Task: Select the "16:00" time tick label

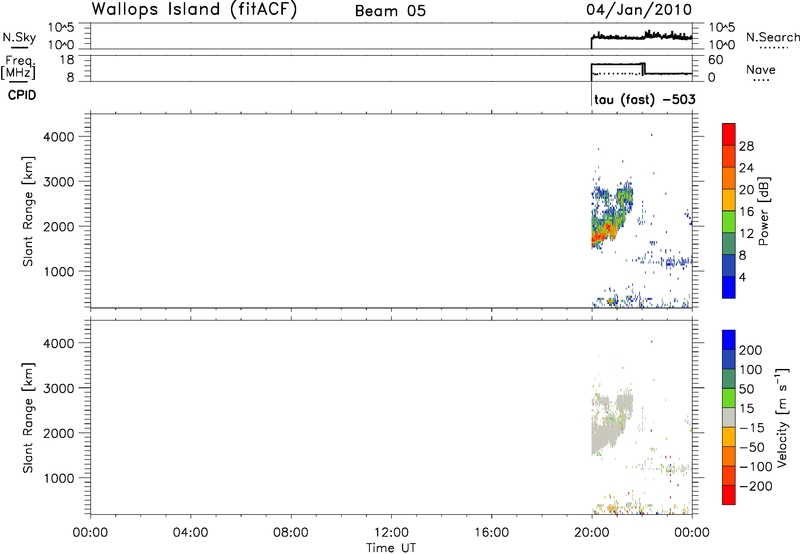Action: tap(491, 533)
